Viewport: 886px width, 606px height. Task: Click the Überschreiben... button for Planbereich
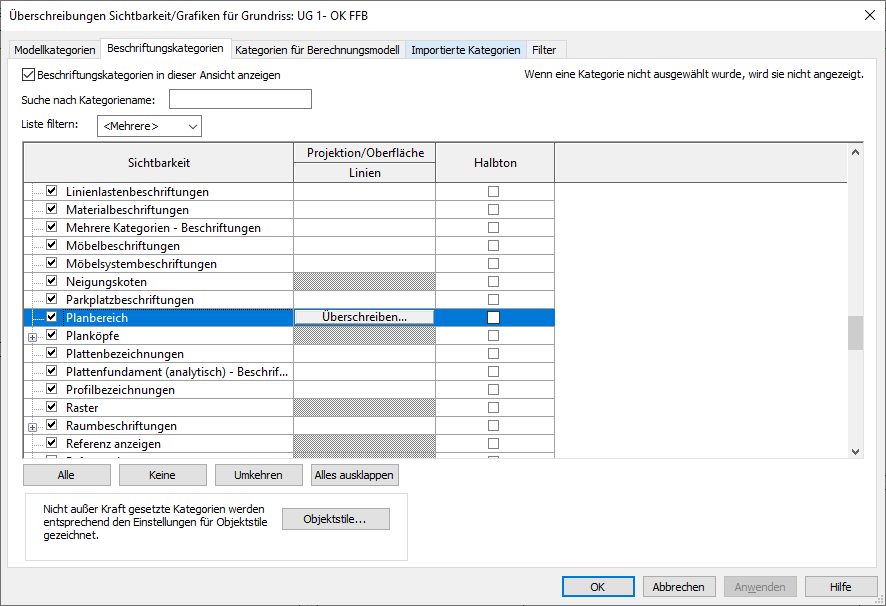[x=364, y=317]
